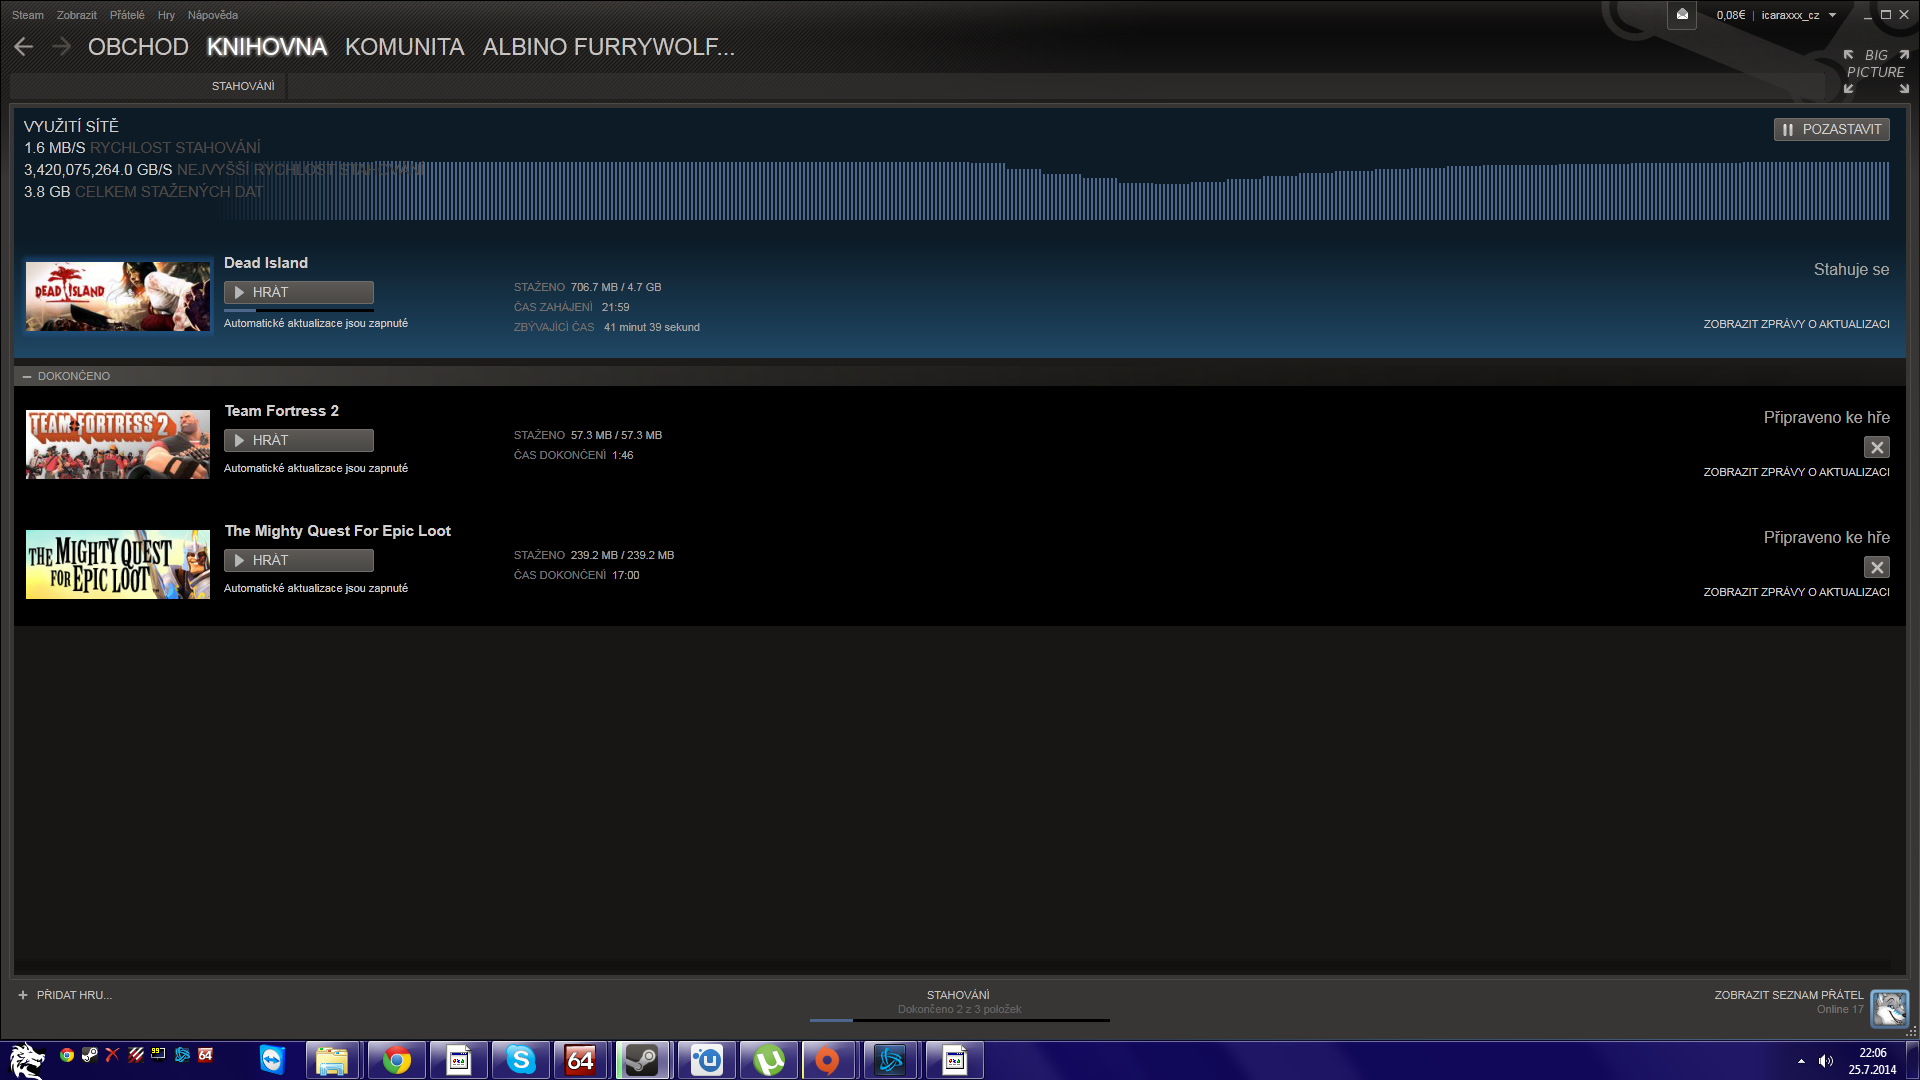Image resolution: width=1920 pixels, height=1080 pixels.
Task: View update news for Mighty Quest
Action: click(1796, 592)
